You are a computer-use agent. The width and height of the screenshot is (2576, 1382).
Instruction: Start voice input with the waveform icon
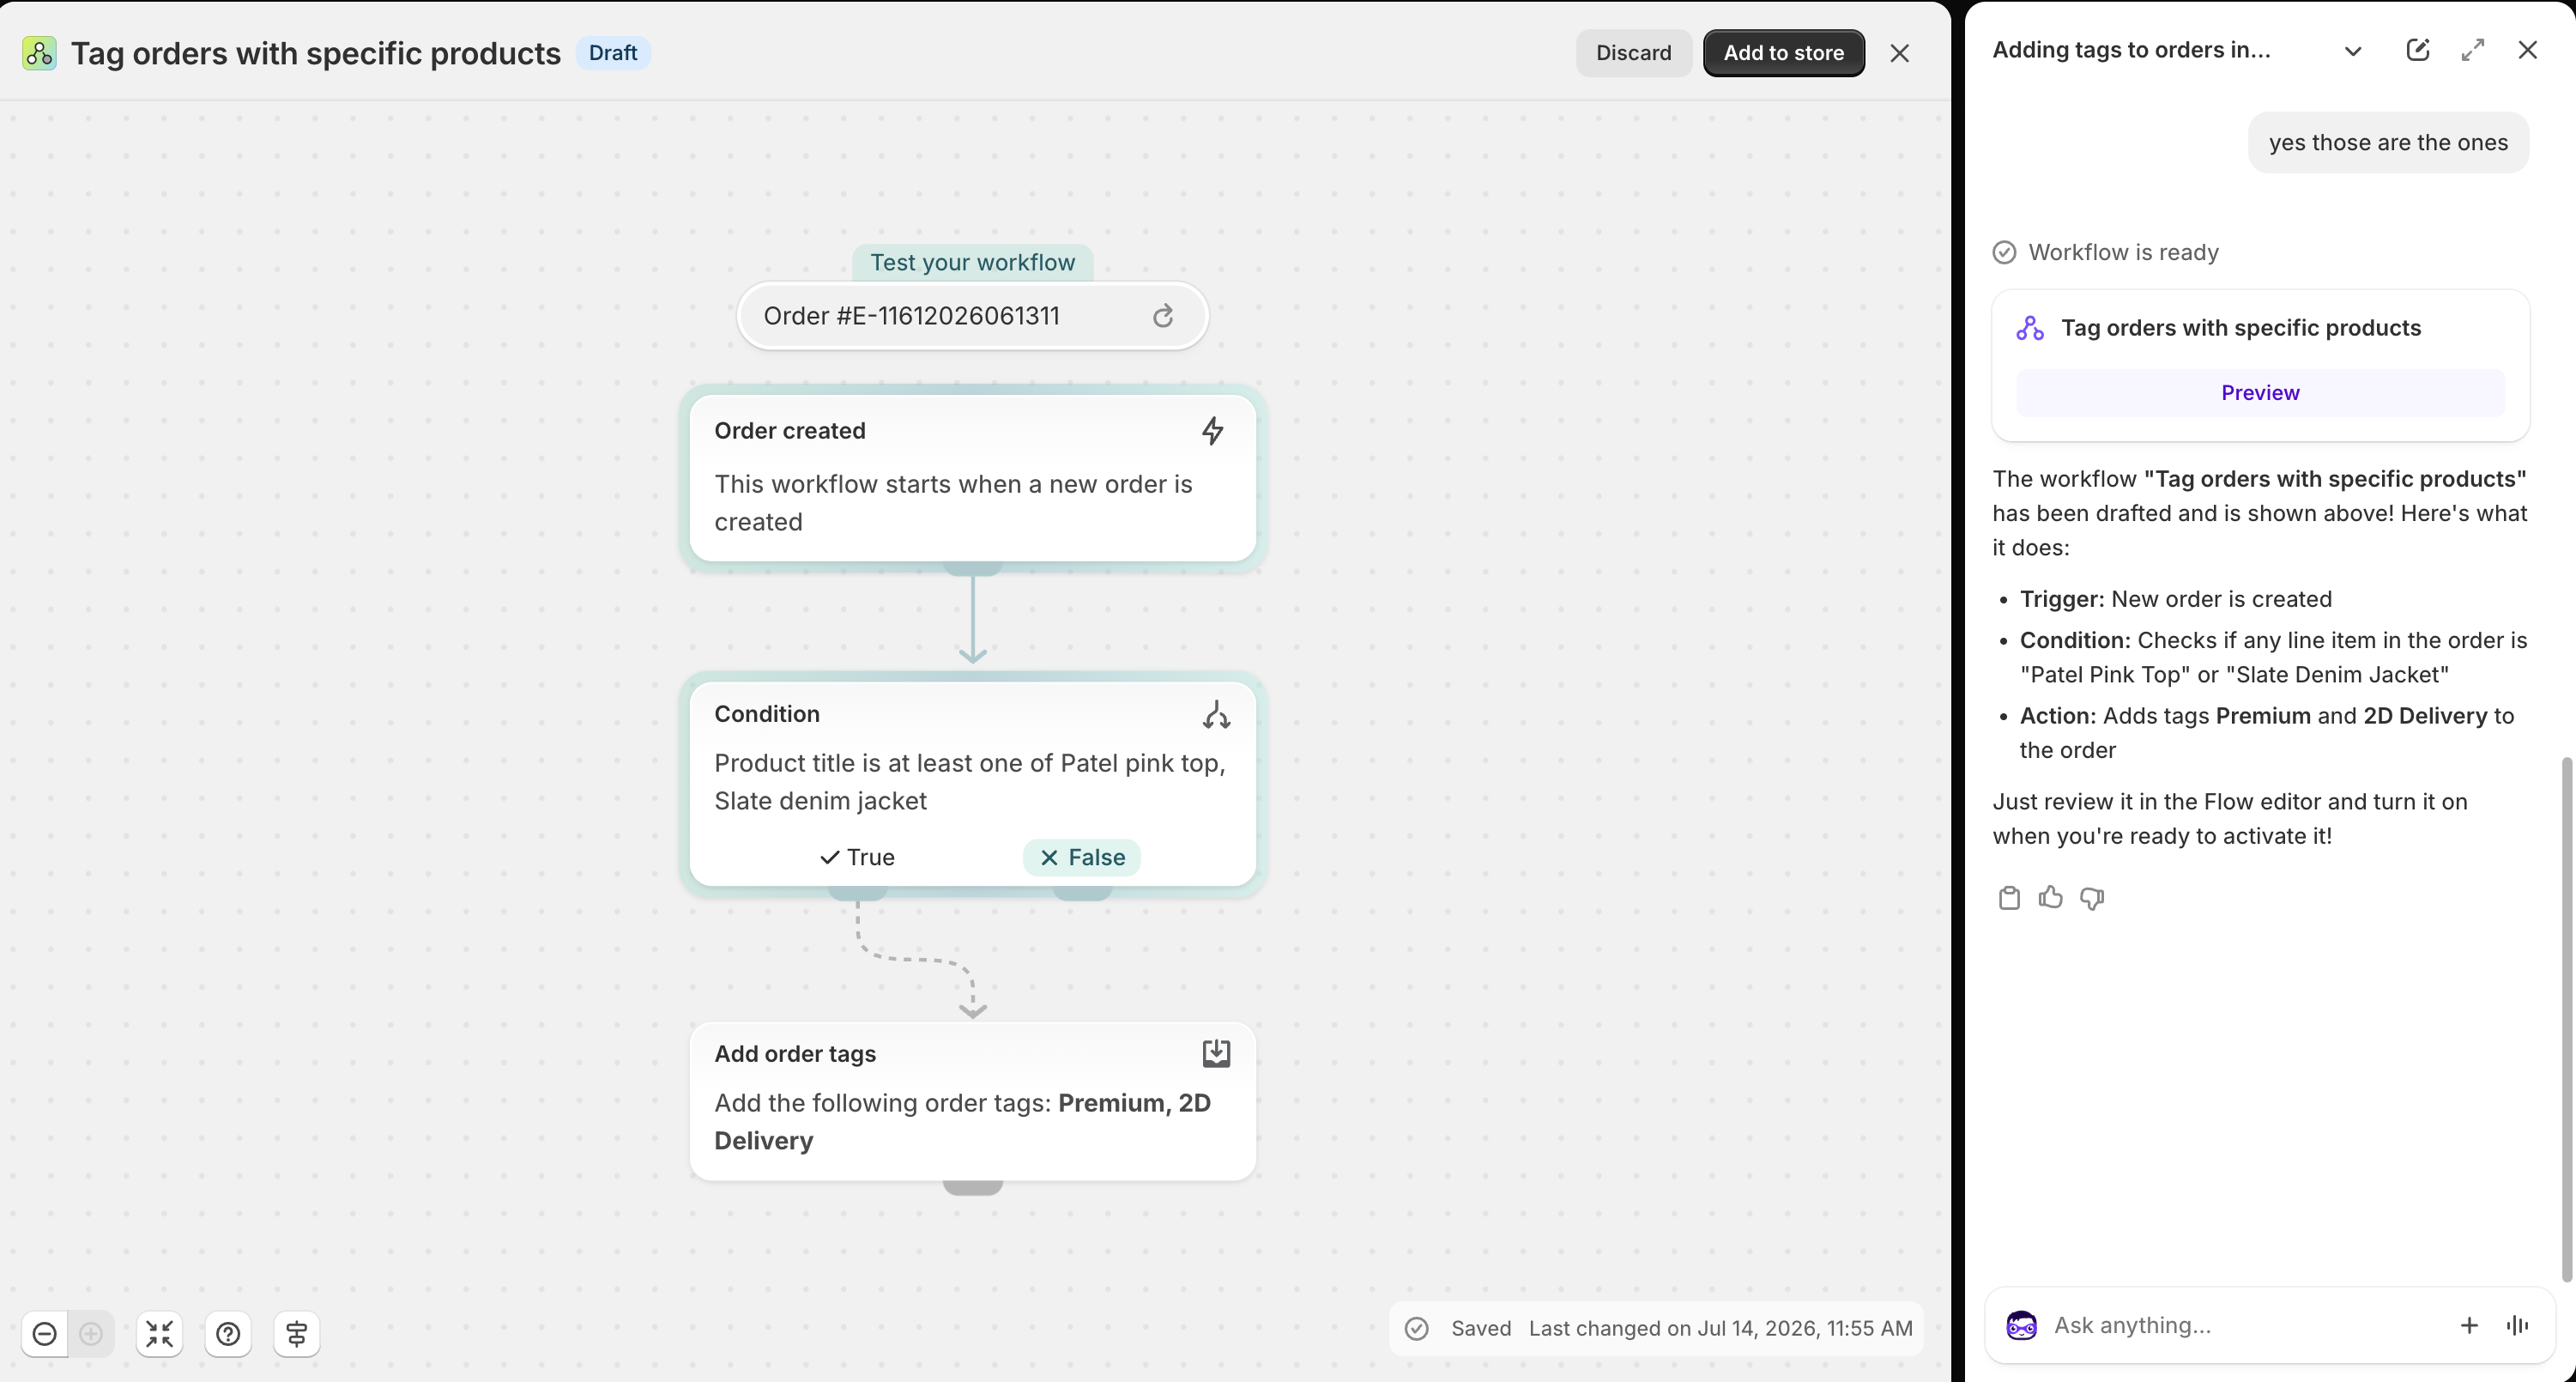tap(2517, 1326)
